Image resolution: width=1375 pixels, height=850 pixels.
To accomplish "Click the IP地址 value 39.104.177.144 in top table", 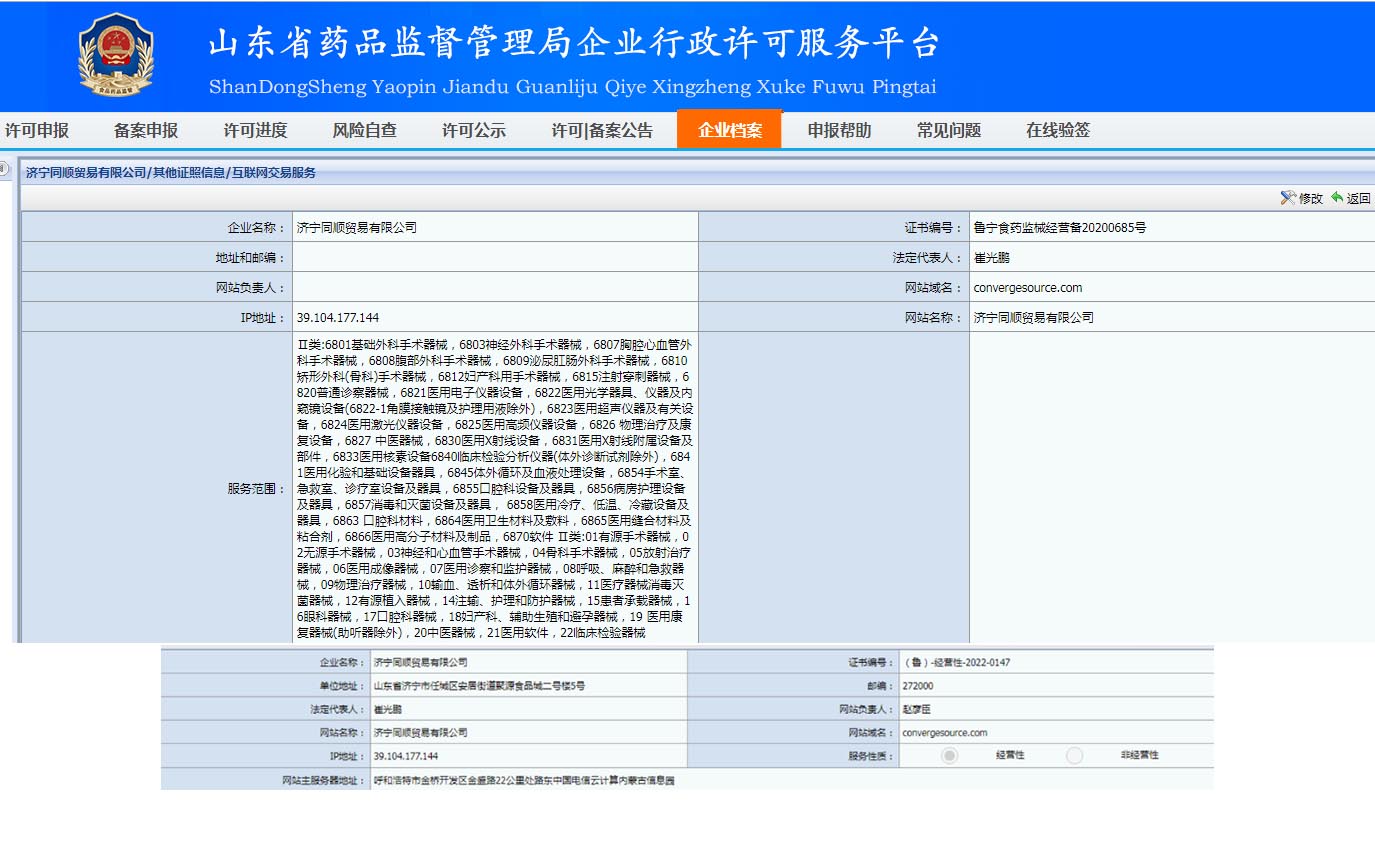I will pyautogui.click(x=338, y=318).
